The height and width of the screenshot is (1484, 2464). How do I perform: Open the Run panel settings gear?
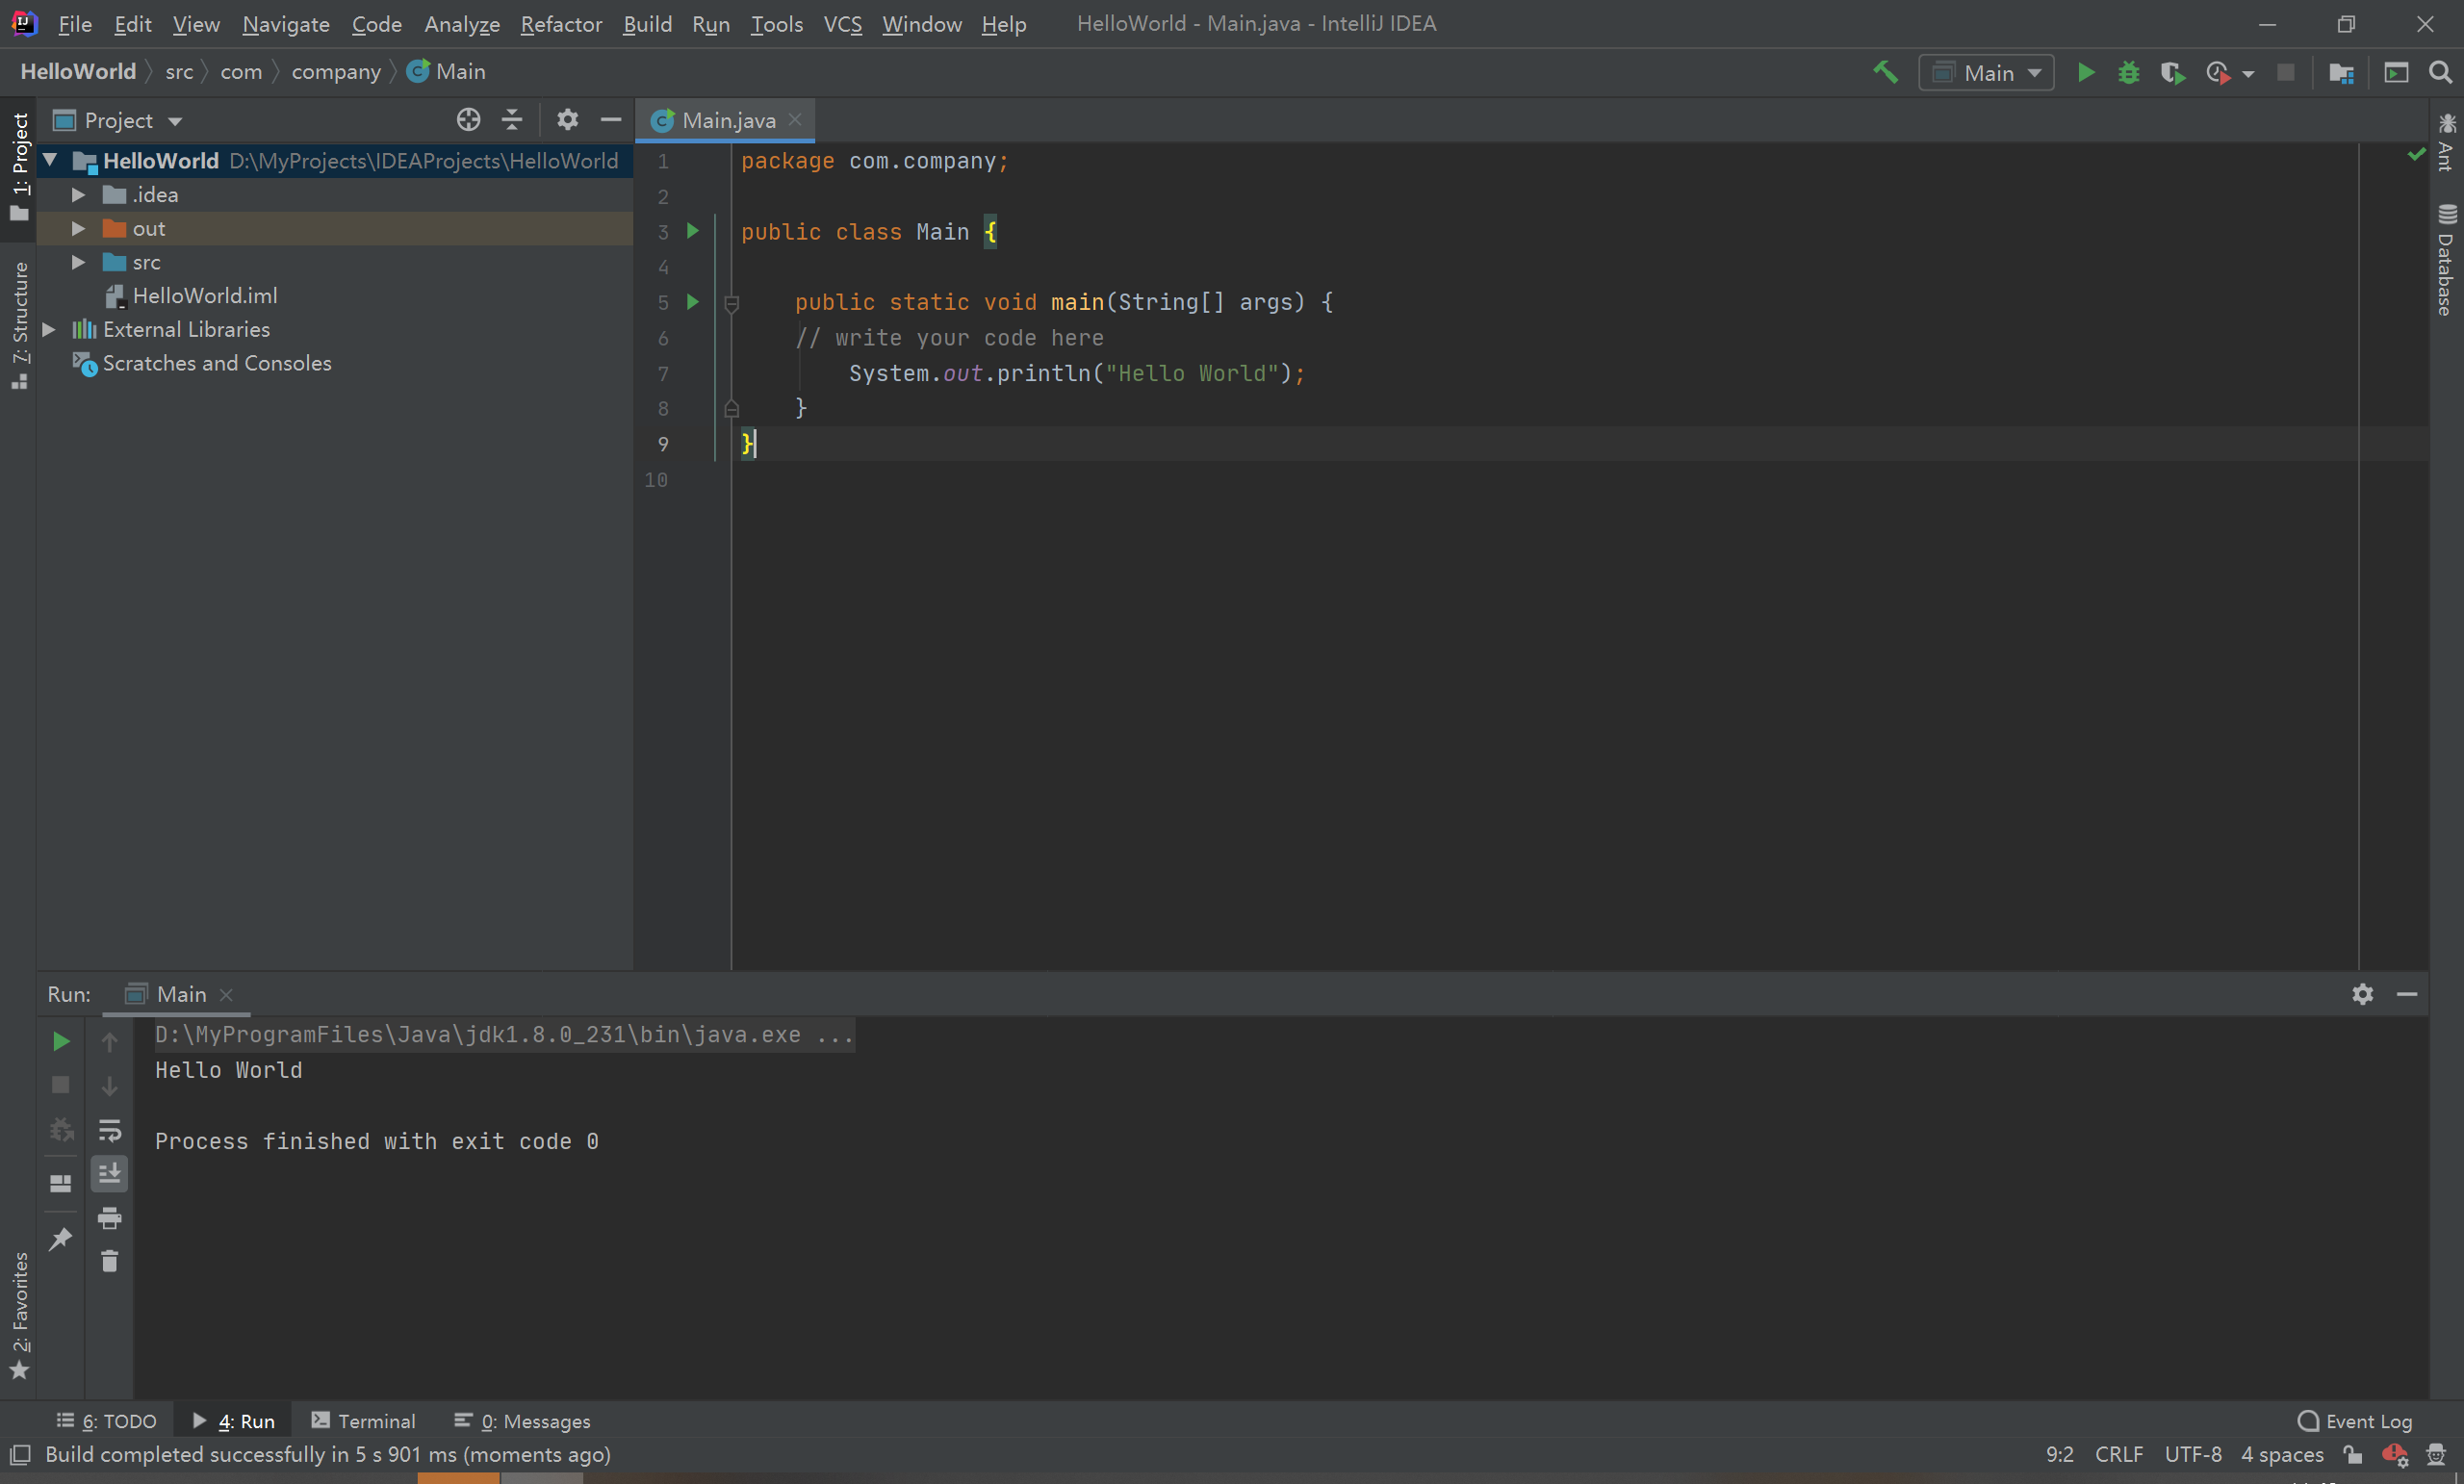(2362, 994)
